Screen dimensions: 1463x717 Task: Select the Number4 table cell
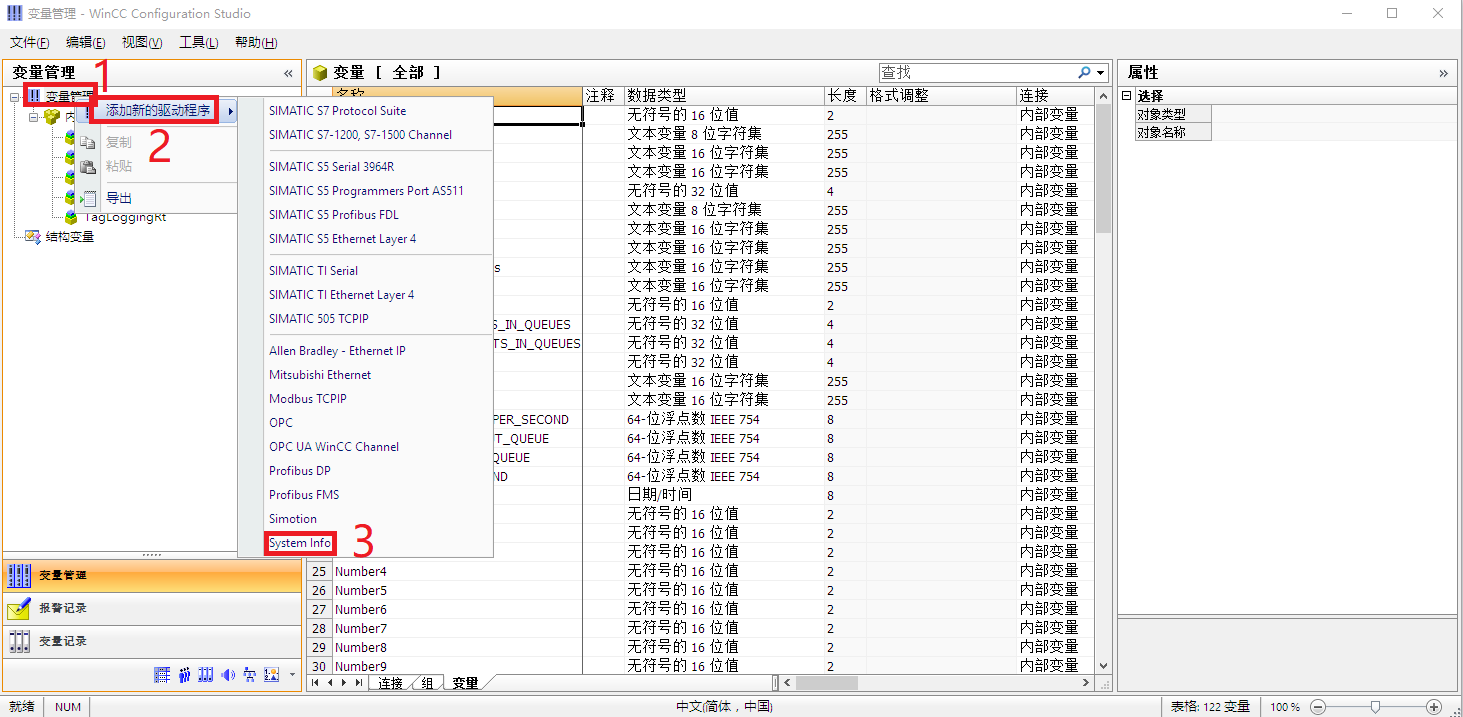click(x=457, y=571)
